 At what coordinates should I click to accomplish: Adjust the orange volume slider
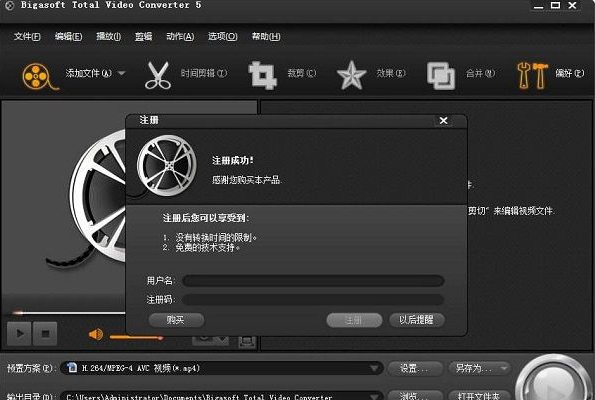[136, 337]
